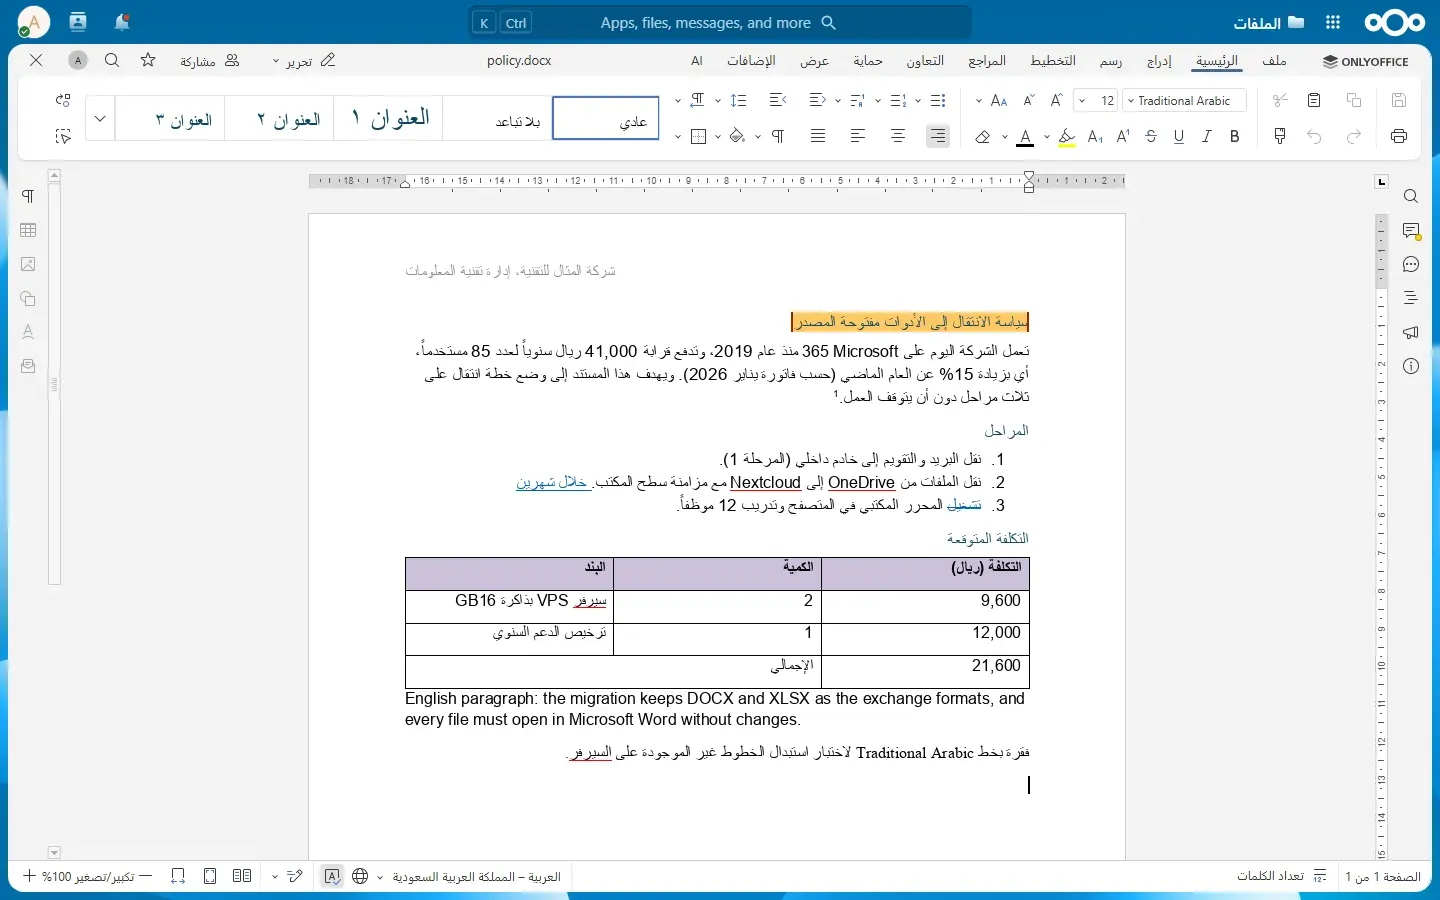Decrease font size with the smaller A icon
1440x900 pixels.
1029,100
